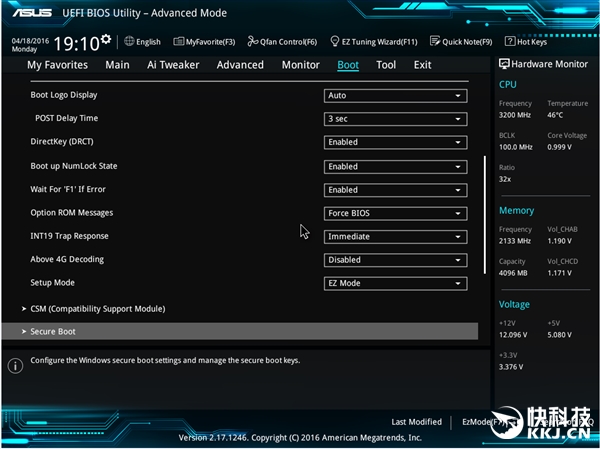
Task: Go to the Exit tab
Action: [x=422, y=65]
